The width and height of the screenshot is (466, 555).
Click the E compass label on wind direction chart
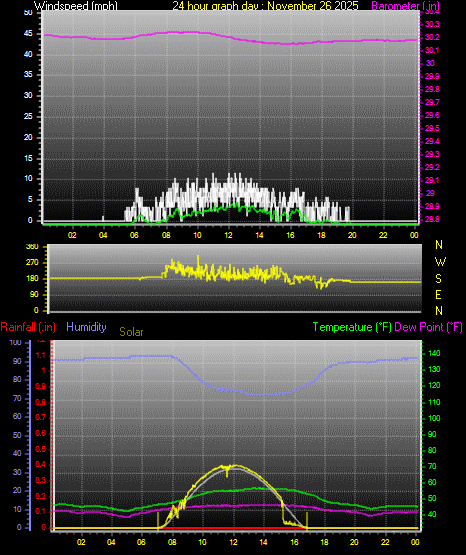[438, 295]
